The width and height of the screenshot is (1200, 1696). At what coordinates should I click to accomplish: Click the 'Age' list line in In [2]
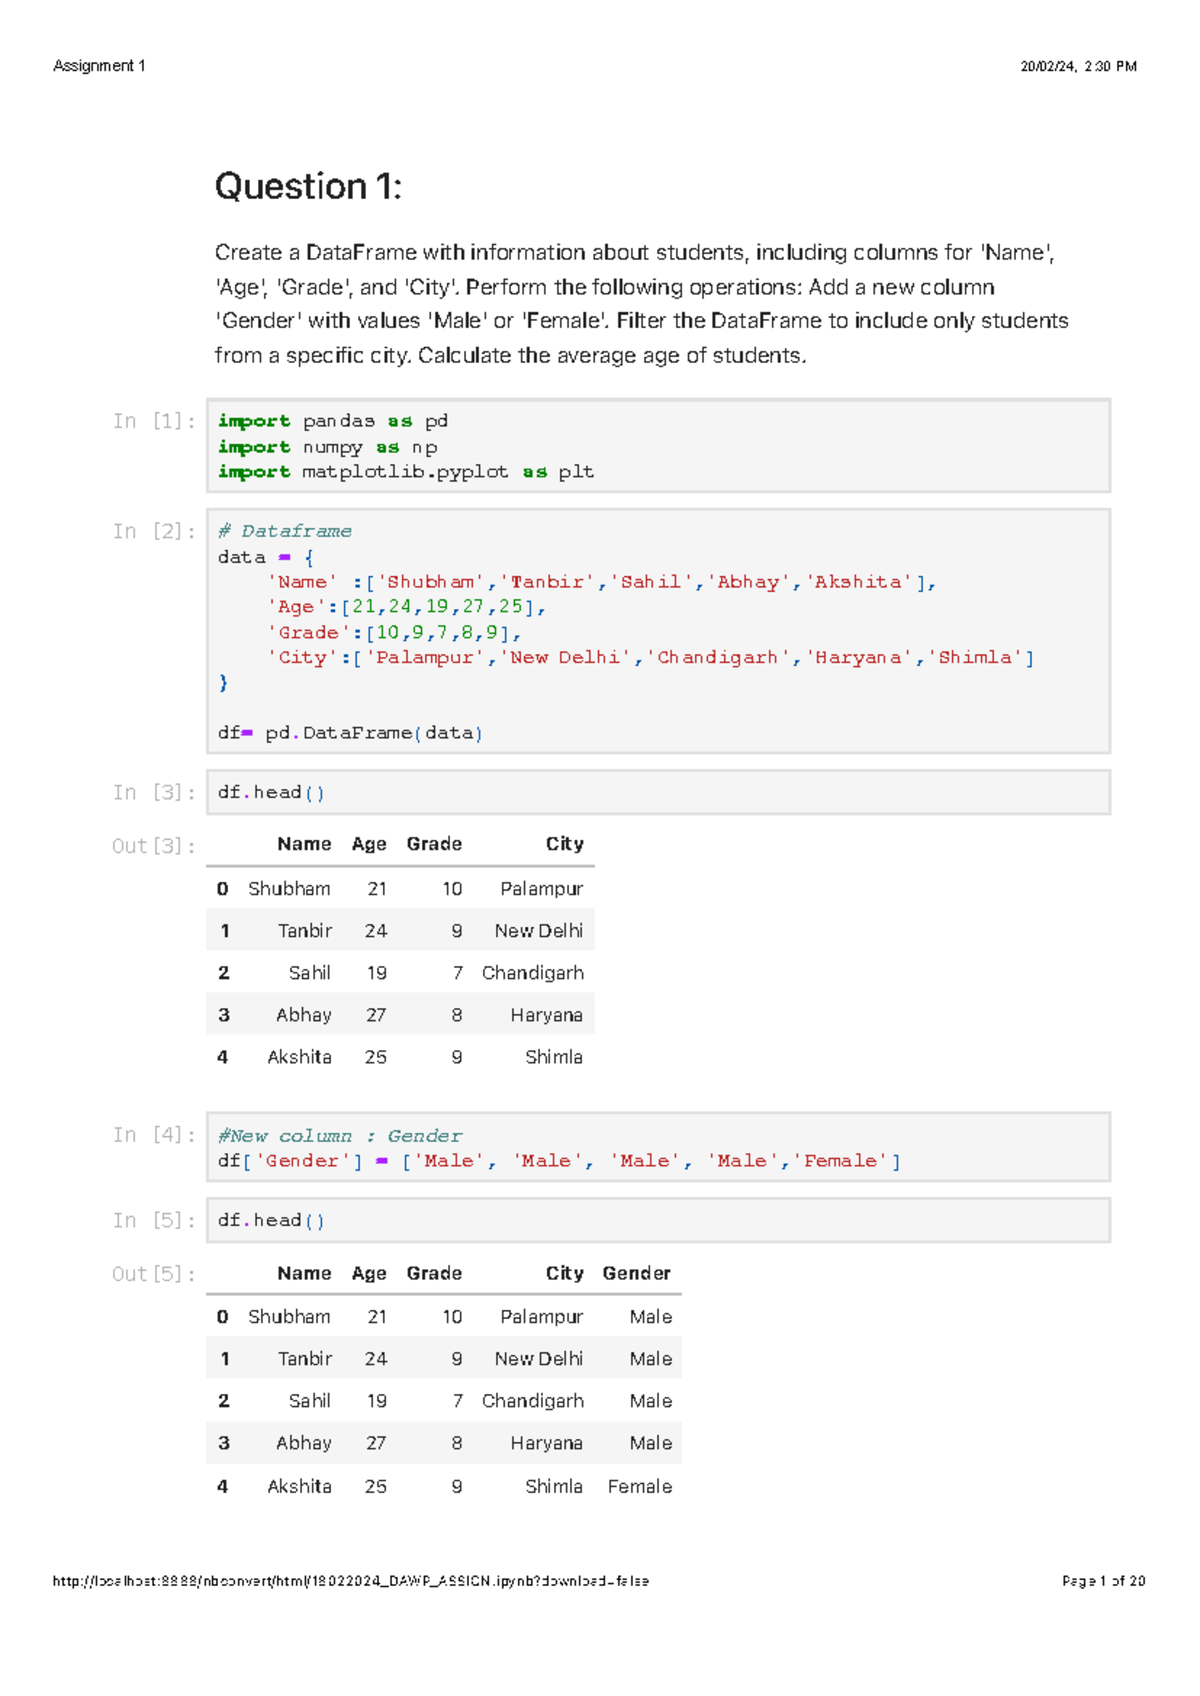(407, 607)
